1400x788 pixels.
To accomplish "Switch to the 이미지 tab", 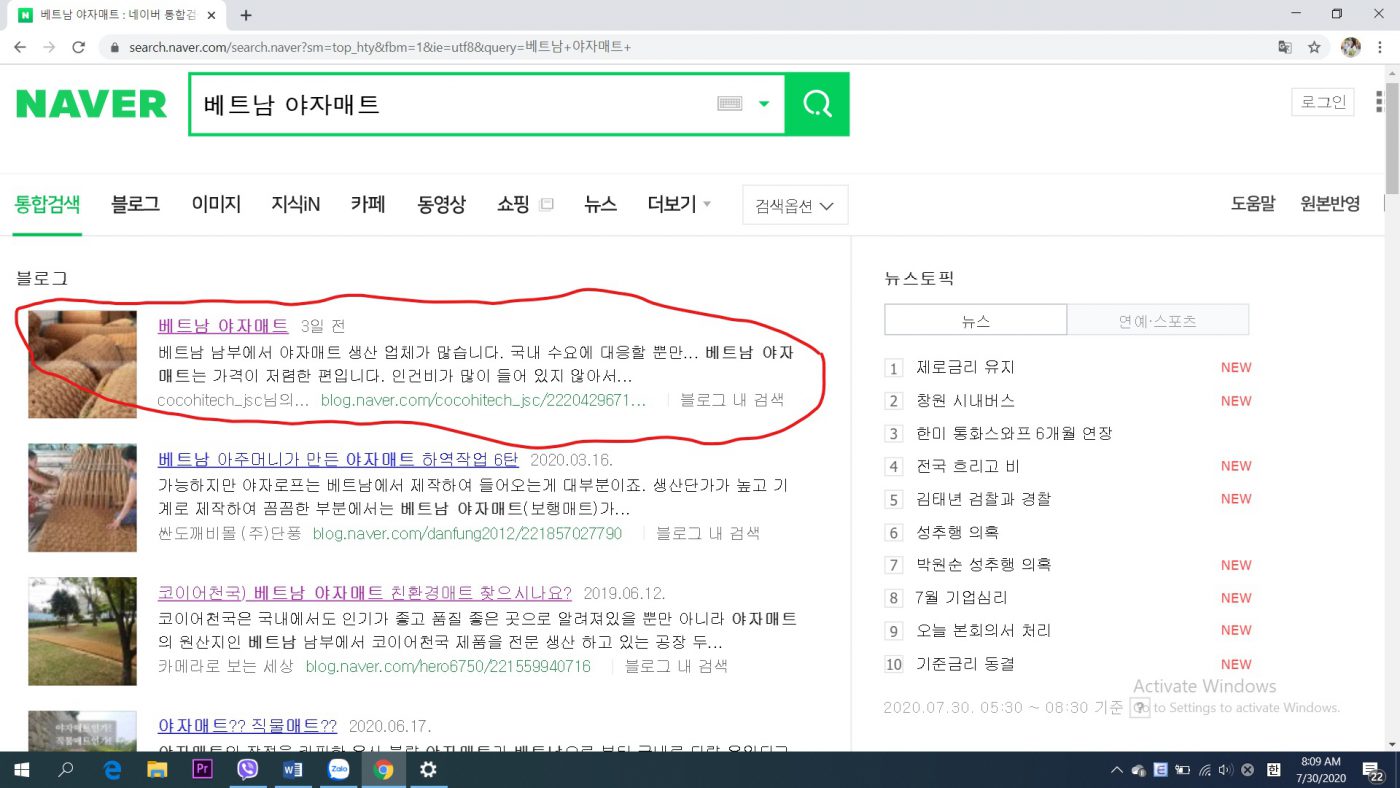I will point(216,204).
